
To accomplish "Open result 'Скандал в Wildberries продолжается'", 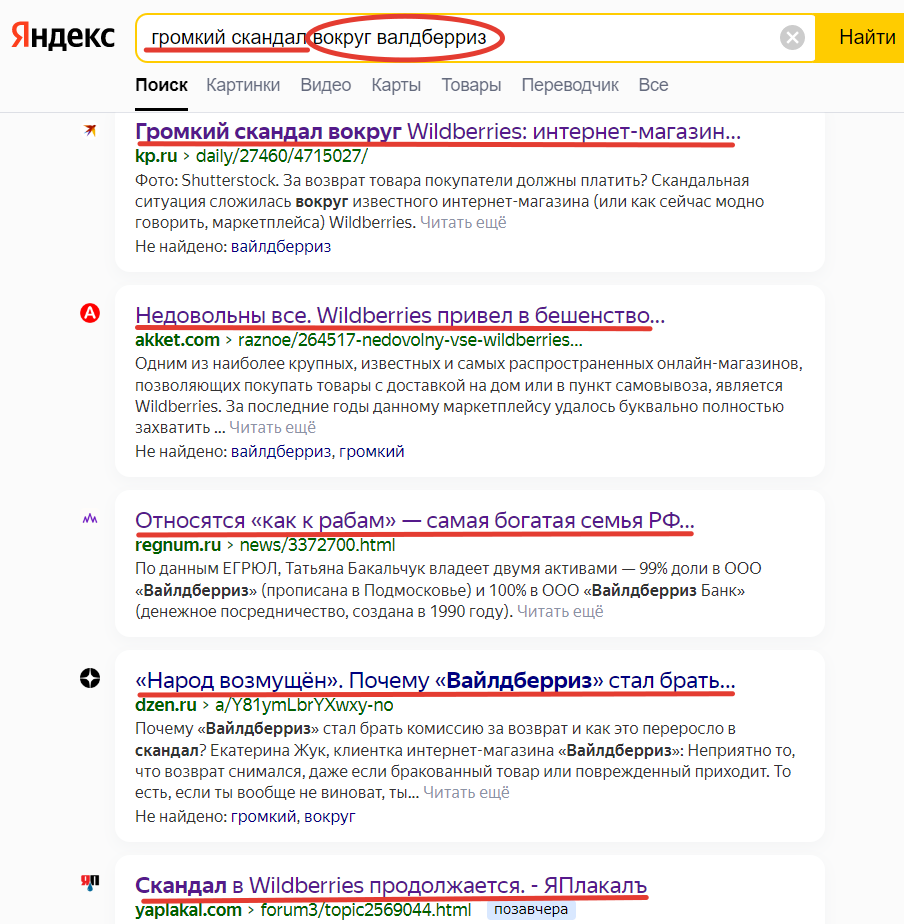I will [391, 885].
